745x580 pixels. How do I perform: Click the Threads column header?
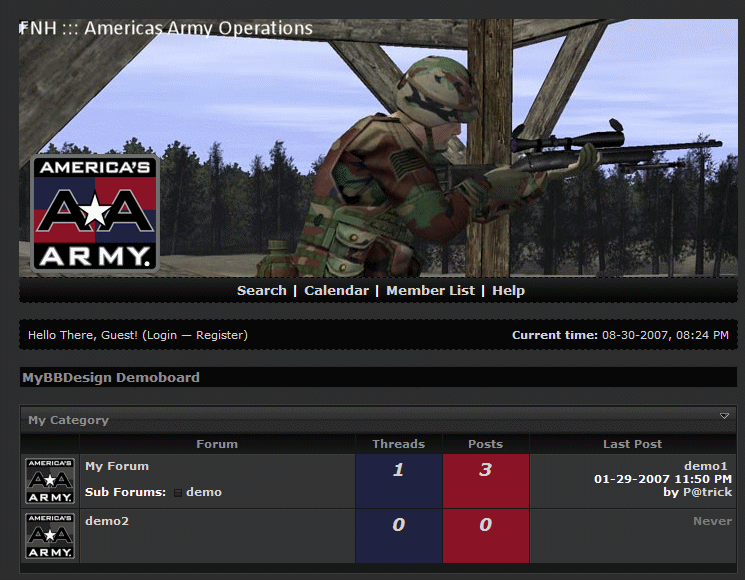(x=399, y=444)
